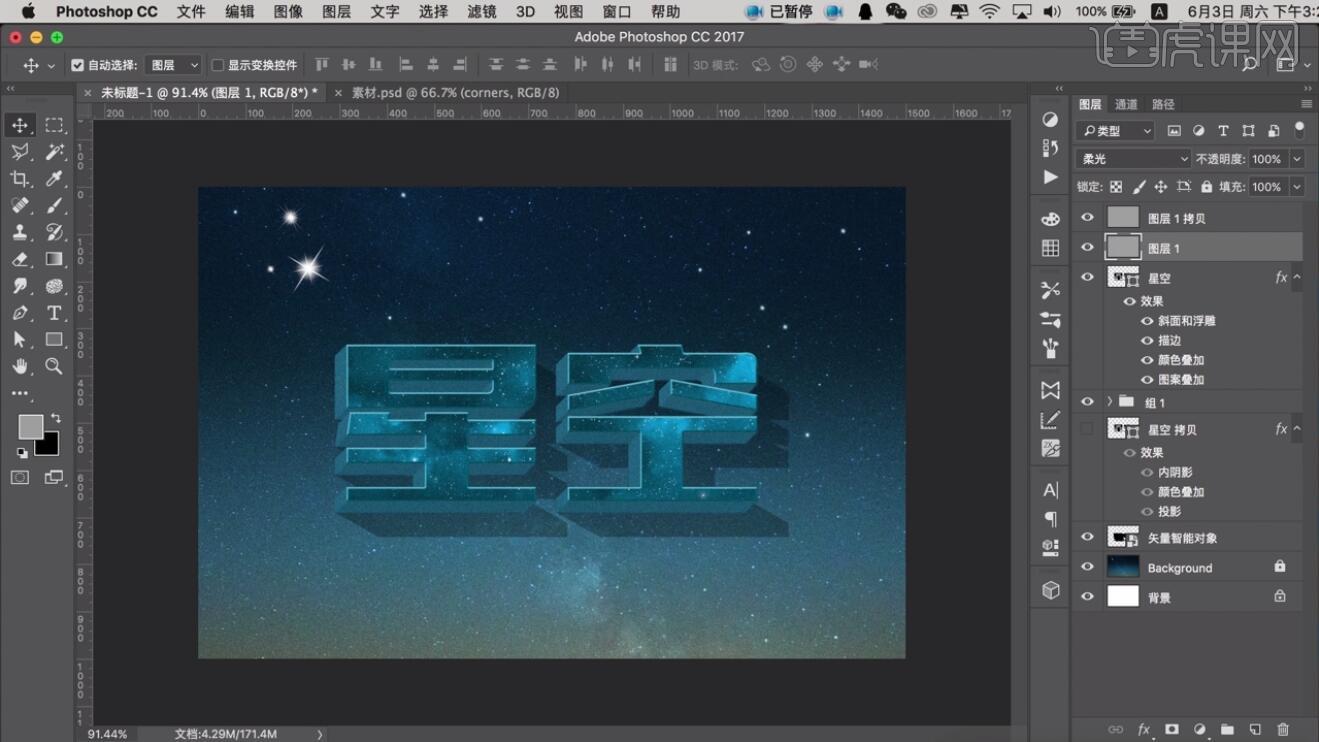Click the Wi-Fi icon in menu bar
1319x742 pixels.
point(989,12)
